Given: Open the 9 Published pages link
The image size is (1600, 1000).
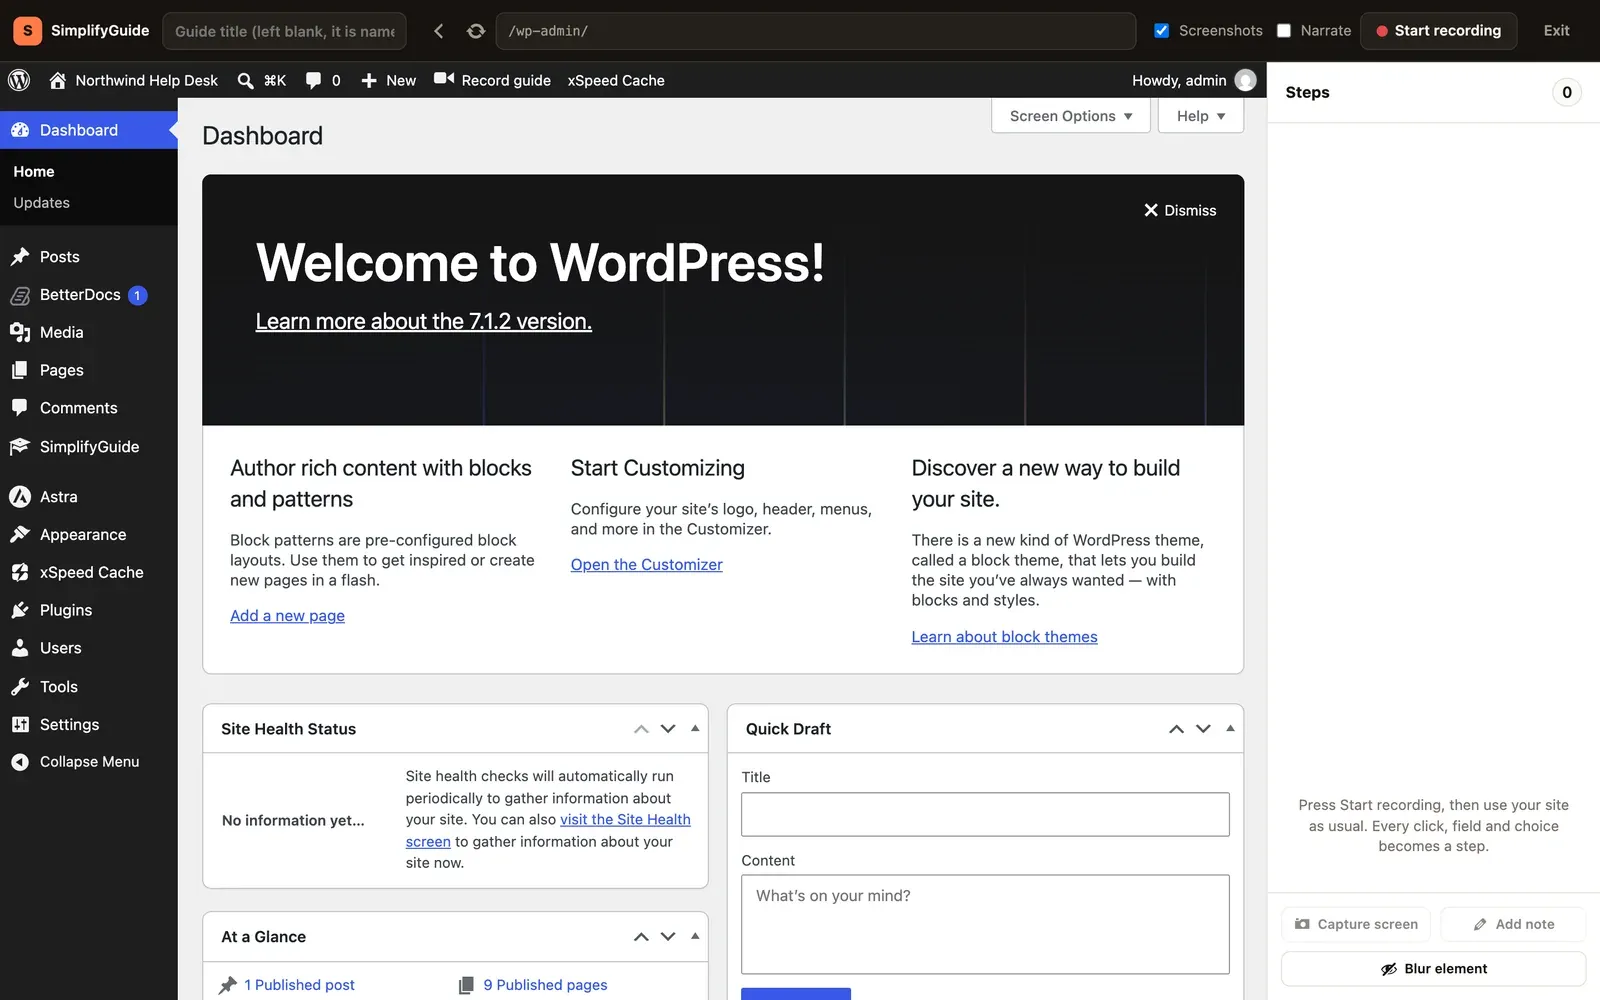Looking at the screenshot, I should click(545, 985).
